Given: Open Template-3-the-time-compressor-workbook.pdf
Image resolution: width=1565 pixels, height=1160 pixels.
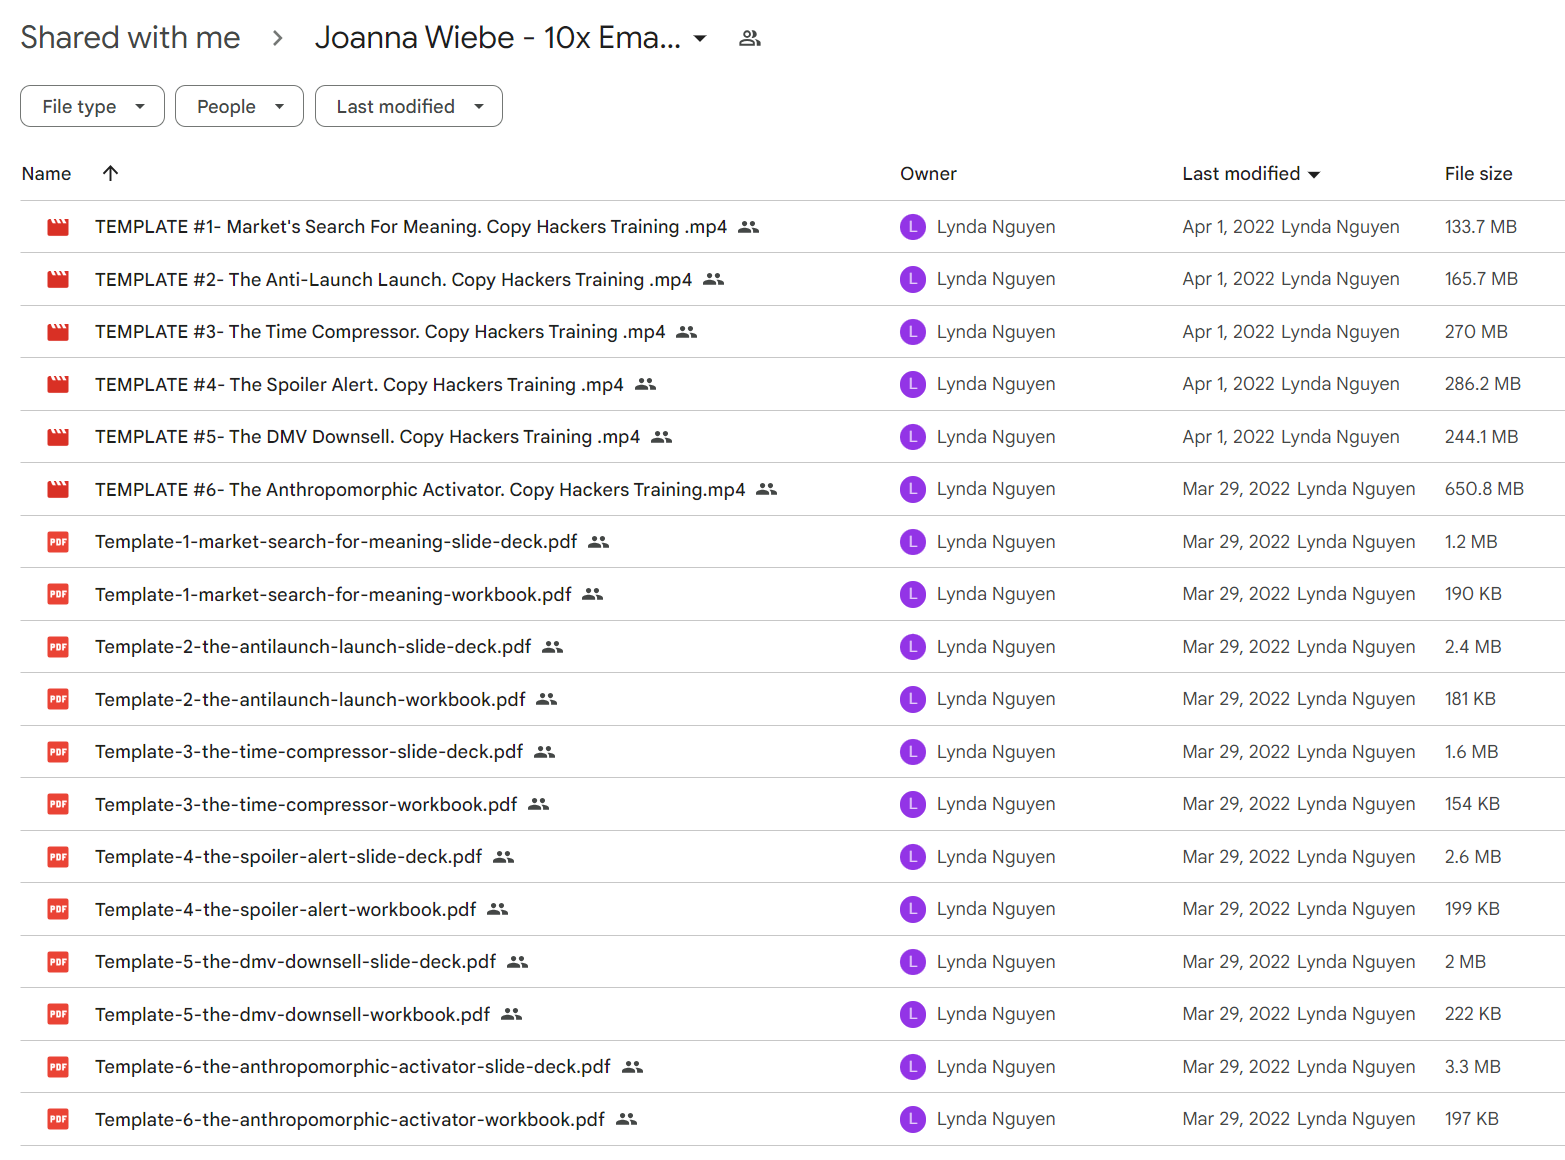Looking at the screenshot, I should [306, 804].
